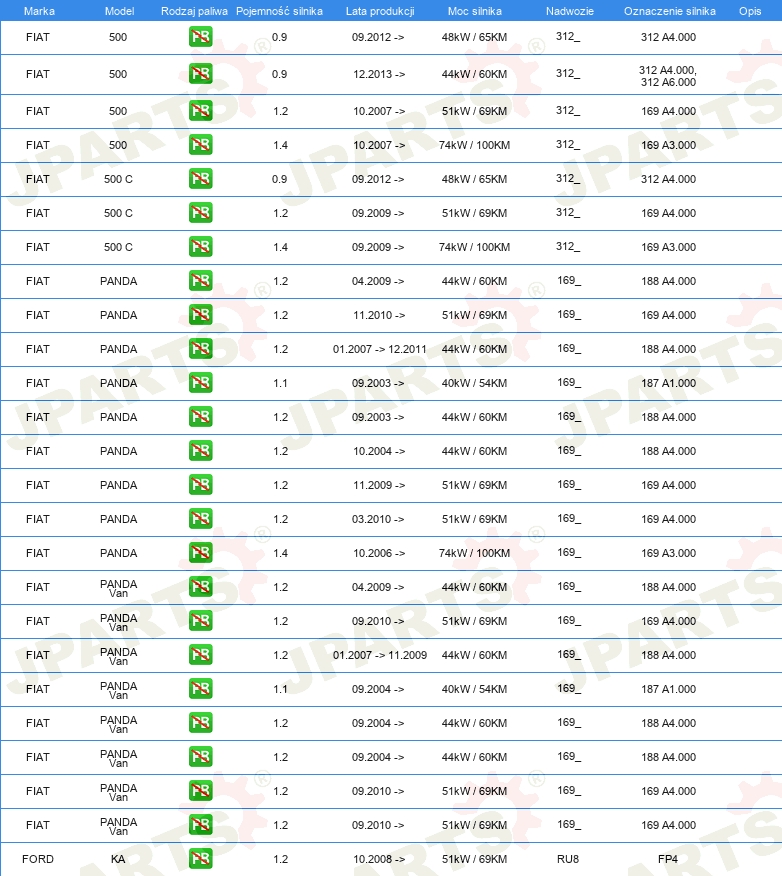The height and width of the screenshot is (876, 782).
Task: Click the fuel icon in the PANDA 03.2010 row
Action: click(201, 519)
